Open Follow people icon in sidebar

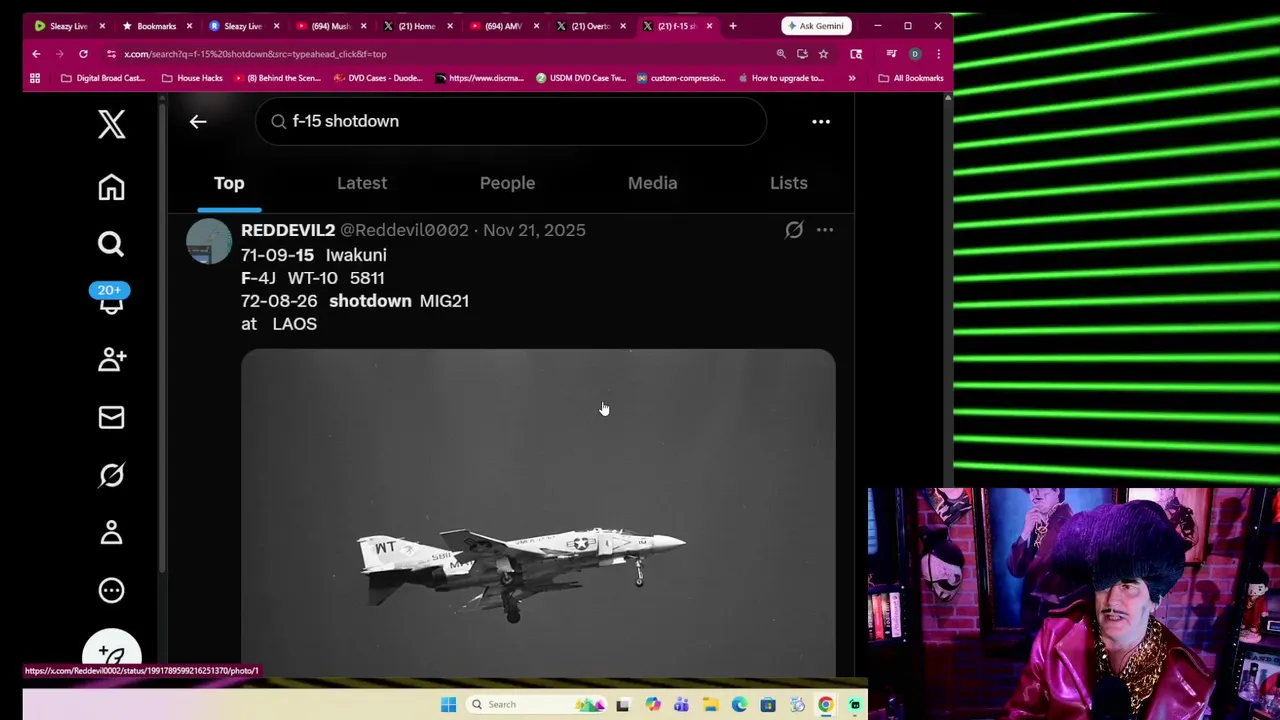[111, 359]
